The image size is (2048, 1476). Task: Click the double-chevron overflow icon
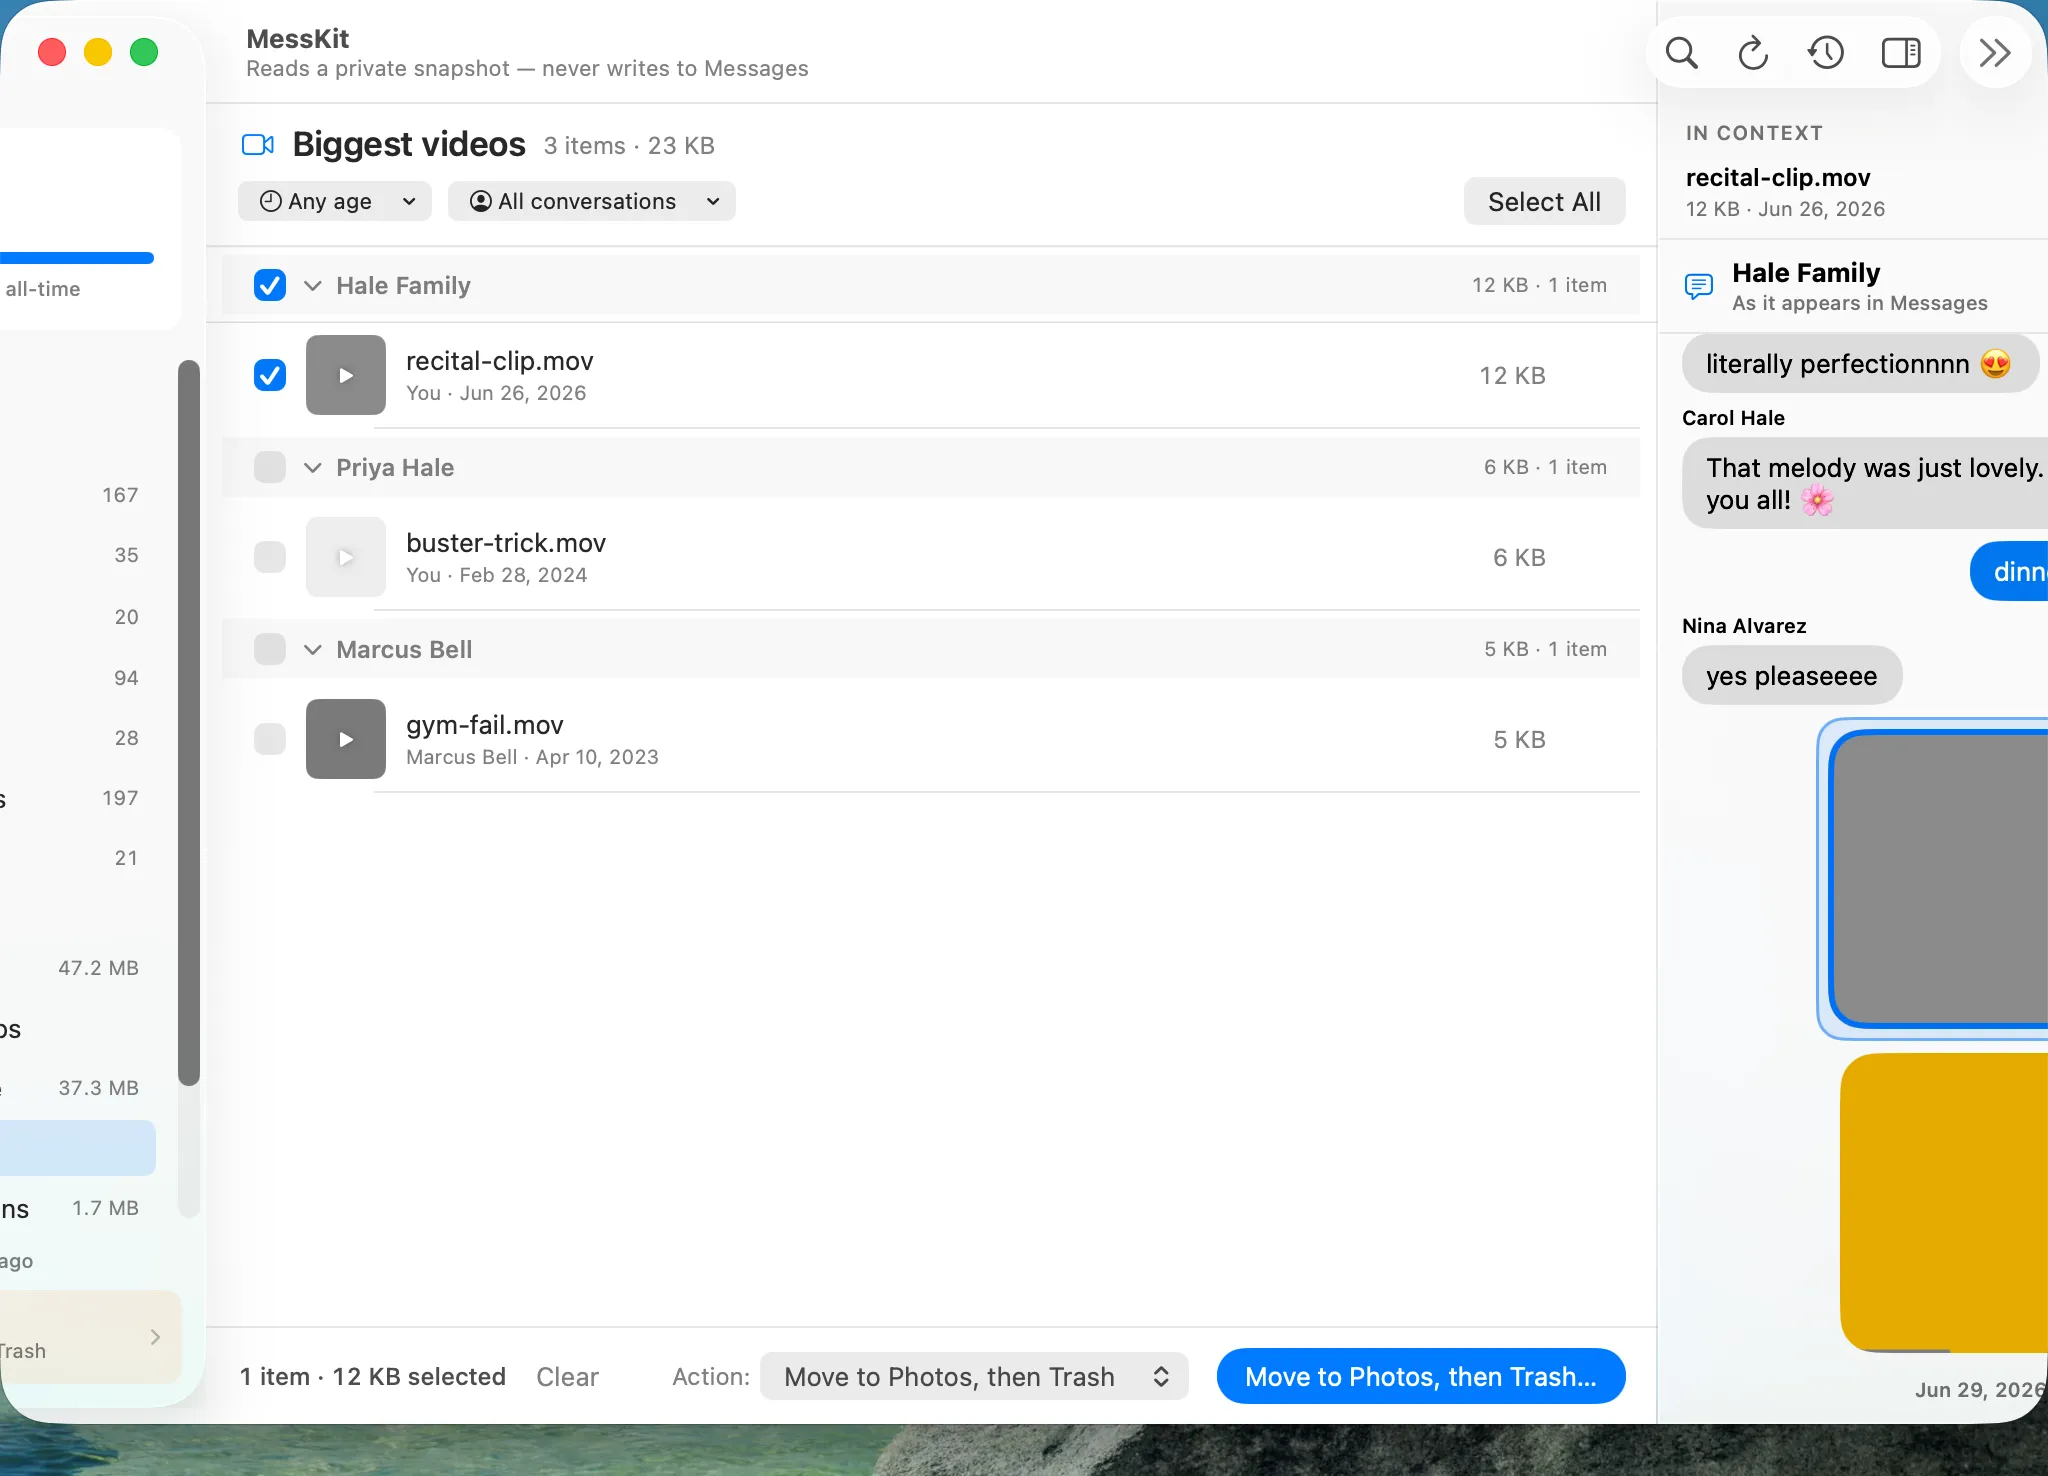[1995, 53]
